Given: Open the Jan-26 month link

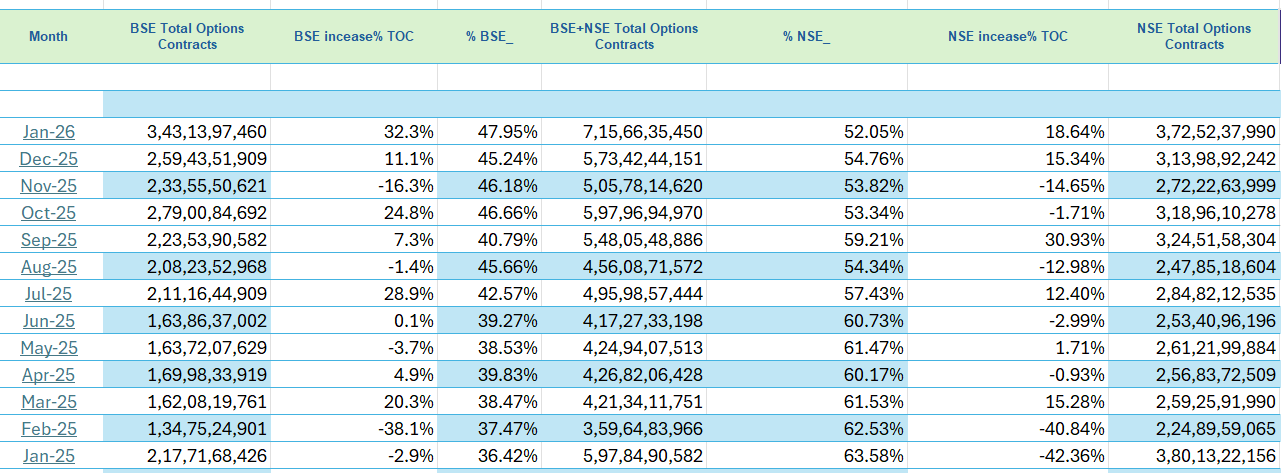Looking at the screenshot, I should coord(49,132).
